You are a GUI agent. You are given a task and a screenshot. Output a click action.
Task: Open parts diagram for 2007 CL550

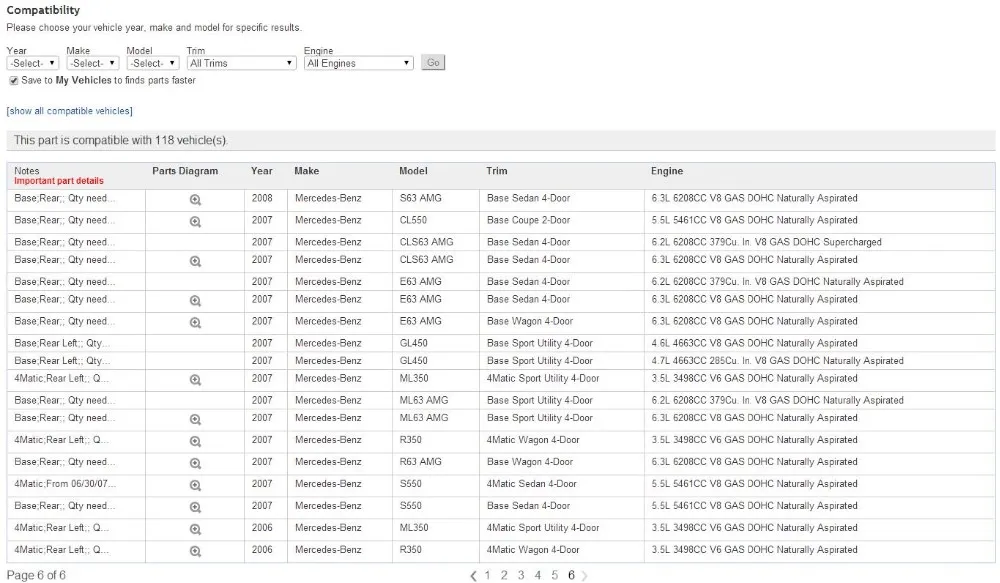195,221
